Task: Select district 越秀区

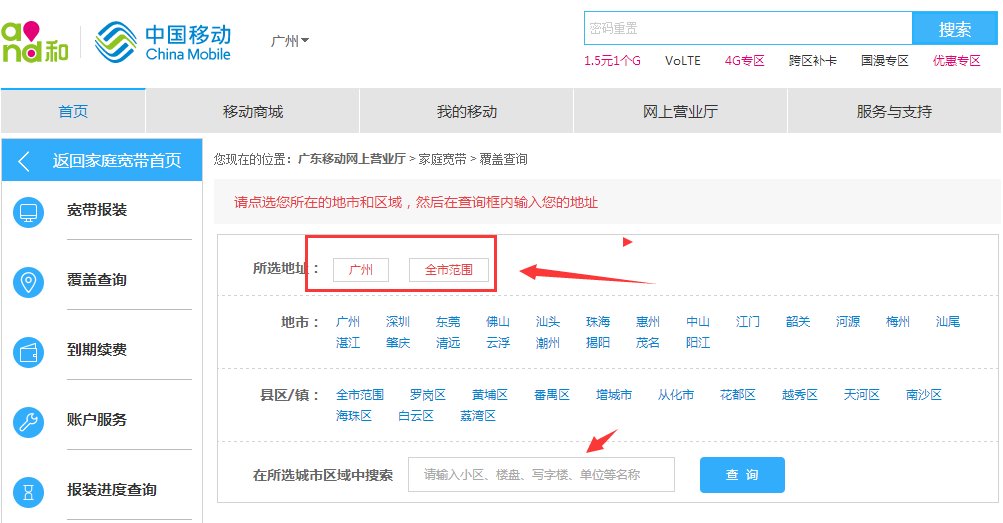Action: [x=800, y=394]
